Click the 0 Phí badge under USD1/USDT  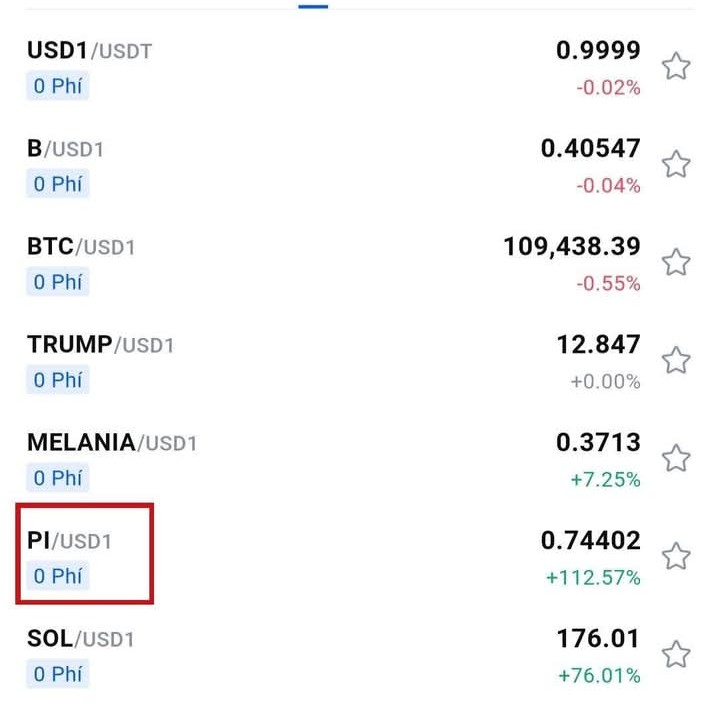[57, 86]
